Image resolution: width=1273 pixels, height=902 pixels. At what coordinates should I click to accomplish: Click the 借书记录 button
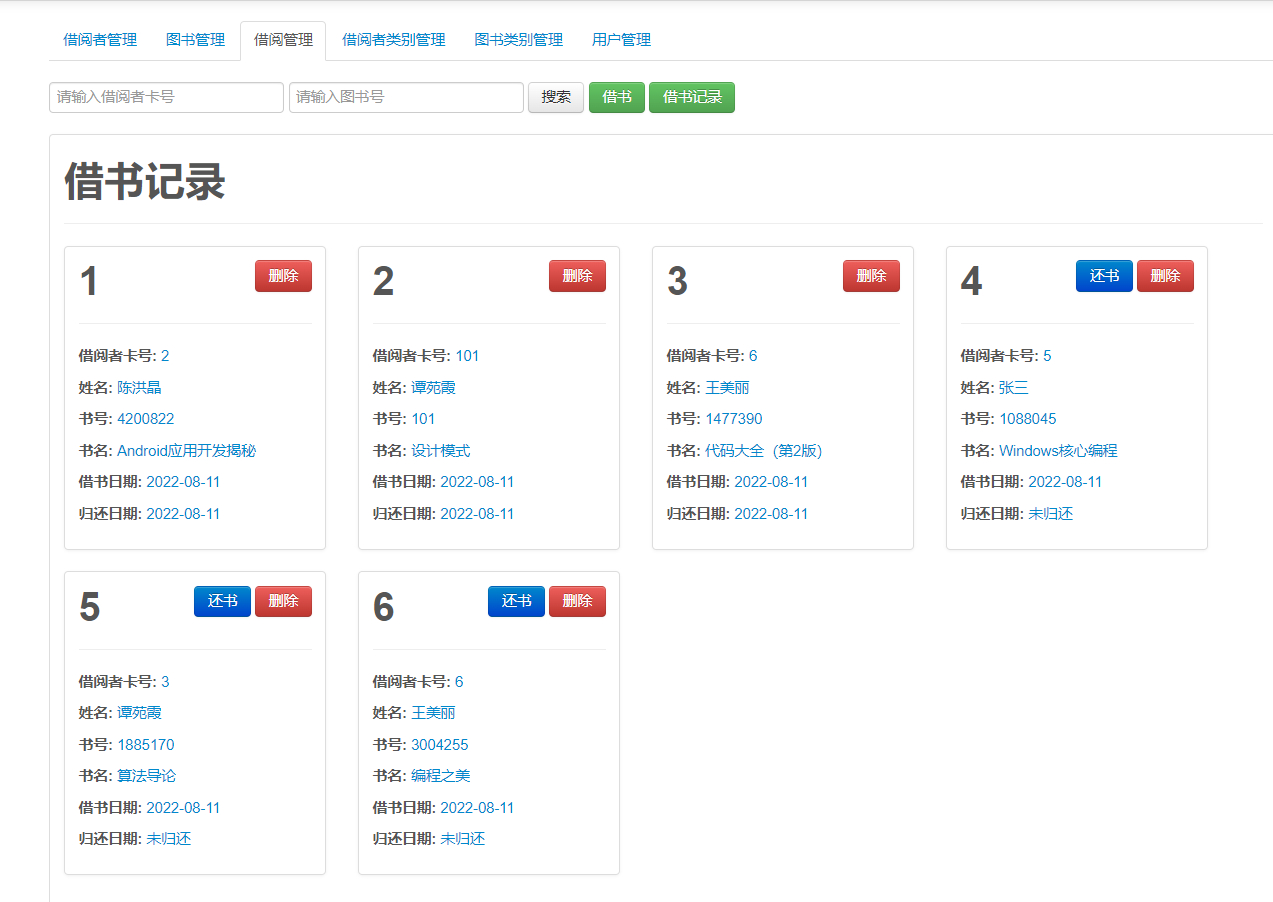point(691,97)
